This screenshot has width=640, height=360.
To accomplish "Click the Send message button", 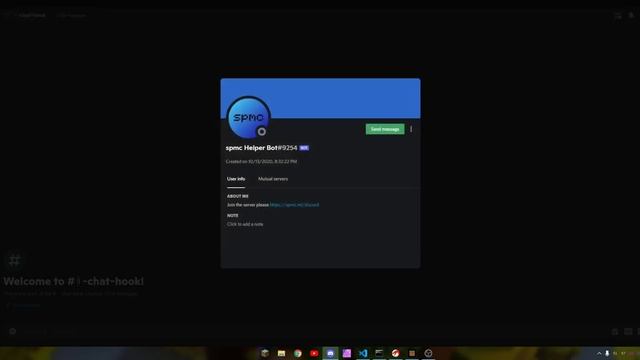I will click(385, 129).
